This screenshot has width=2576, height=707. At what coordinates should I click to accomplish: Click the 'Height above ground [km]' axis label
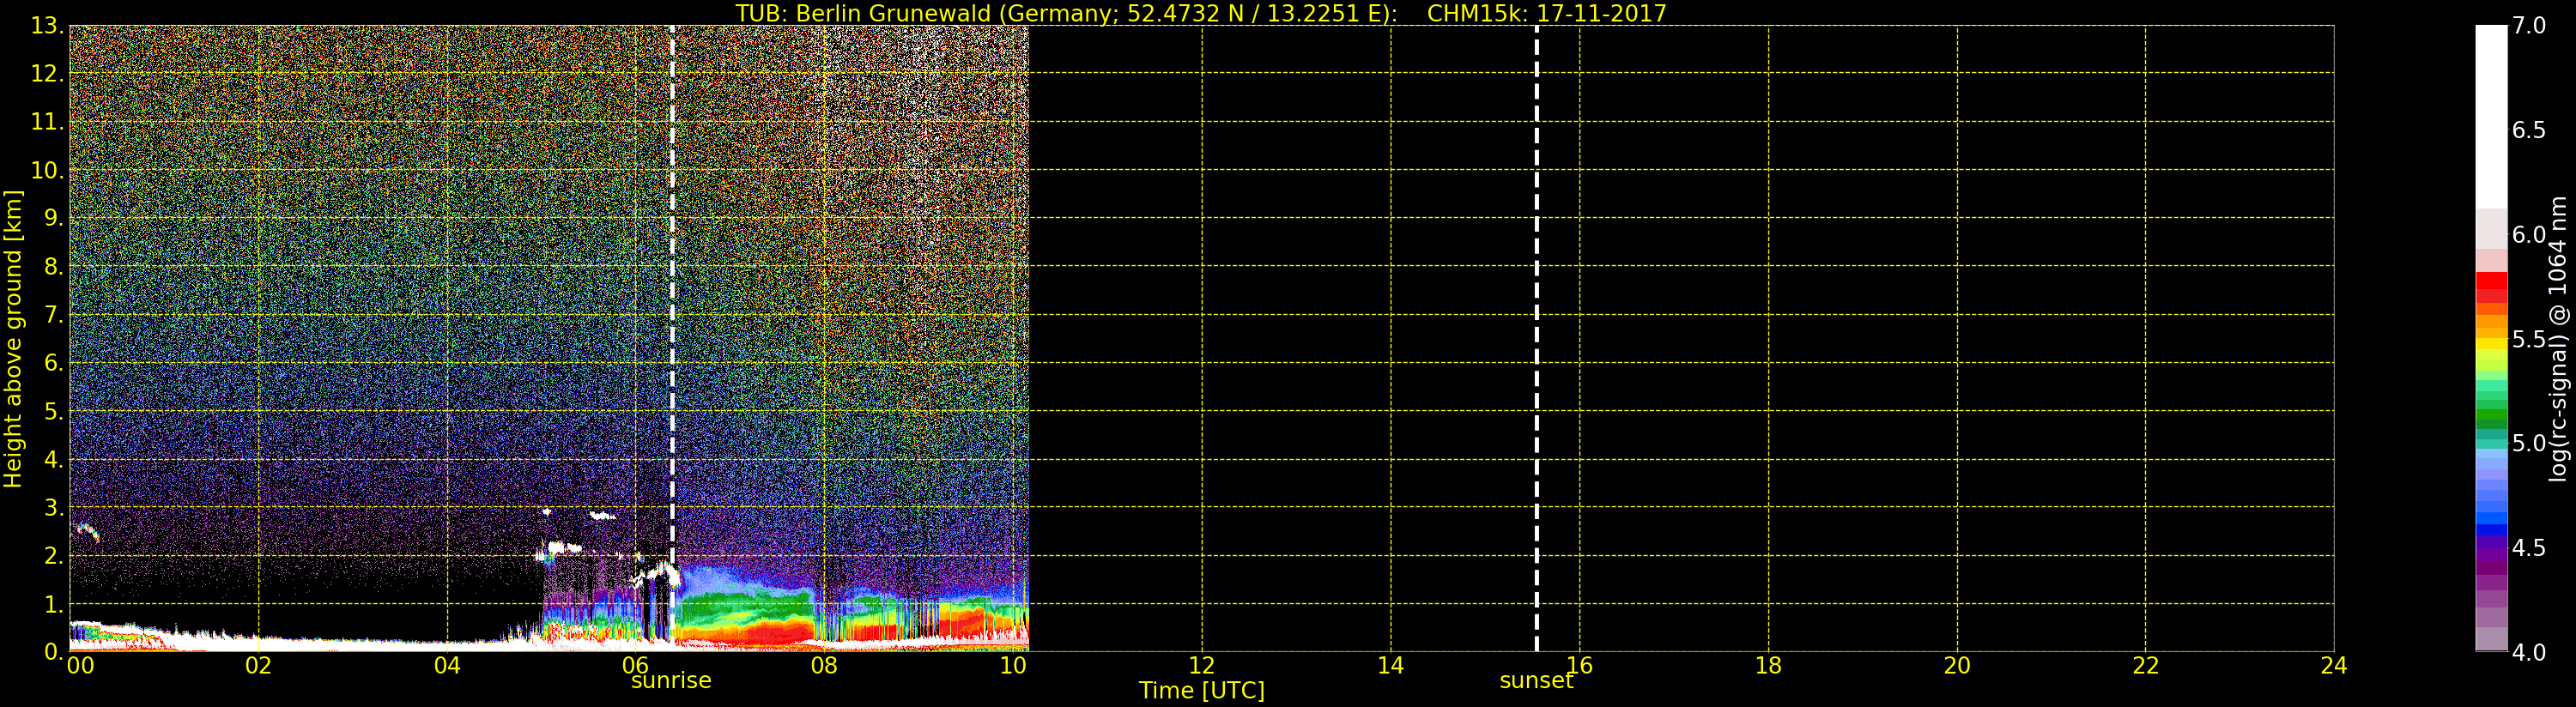13,339
